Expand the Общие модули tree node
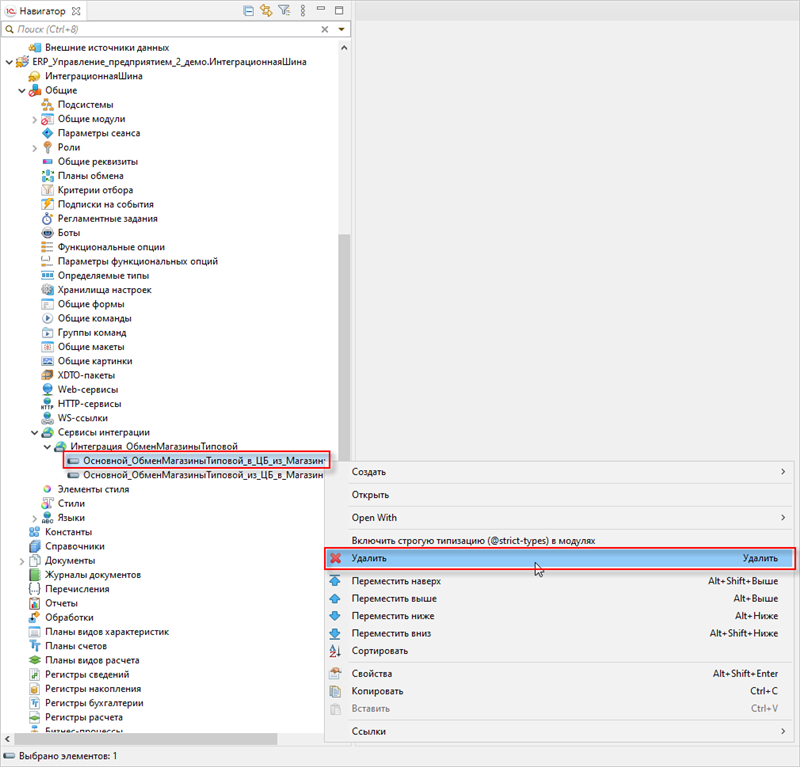Screen dimensions: 800x767 click(34, 119)
